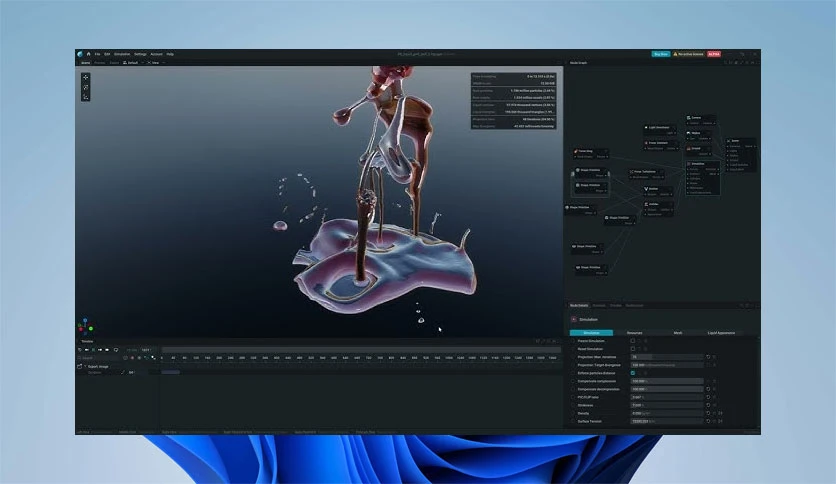The image size is (836, 484).
Task: Reset the Compensate decompression value
Action: [708, 389]
